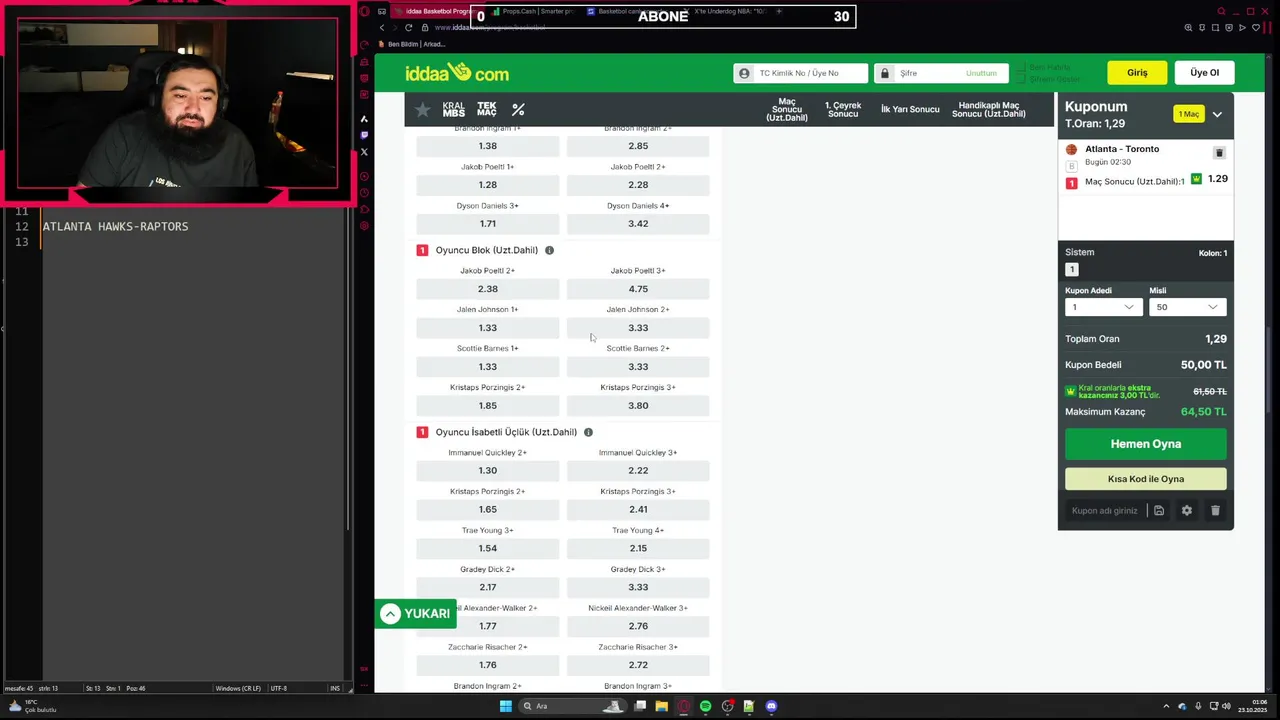Focus the TC Kimlik No / Üye No field

pyautogui.click(x=800, y=73)
